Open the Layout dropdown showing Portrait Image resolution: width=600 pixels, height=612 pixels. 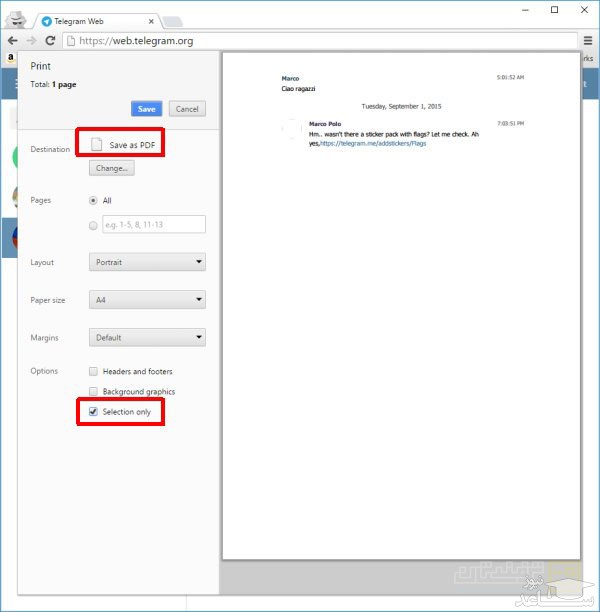click(147, 263)
